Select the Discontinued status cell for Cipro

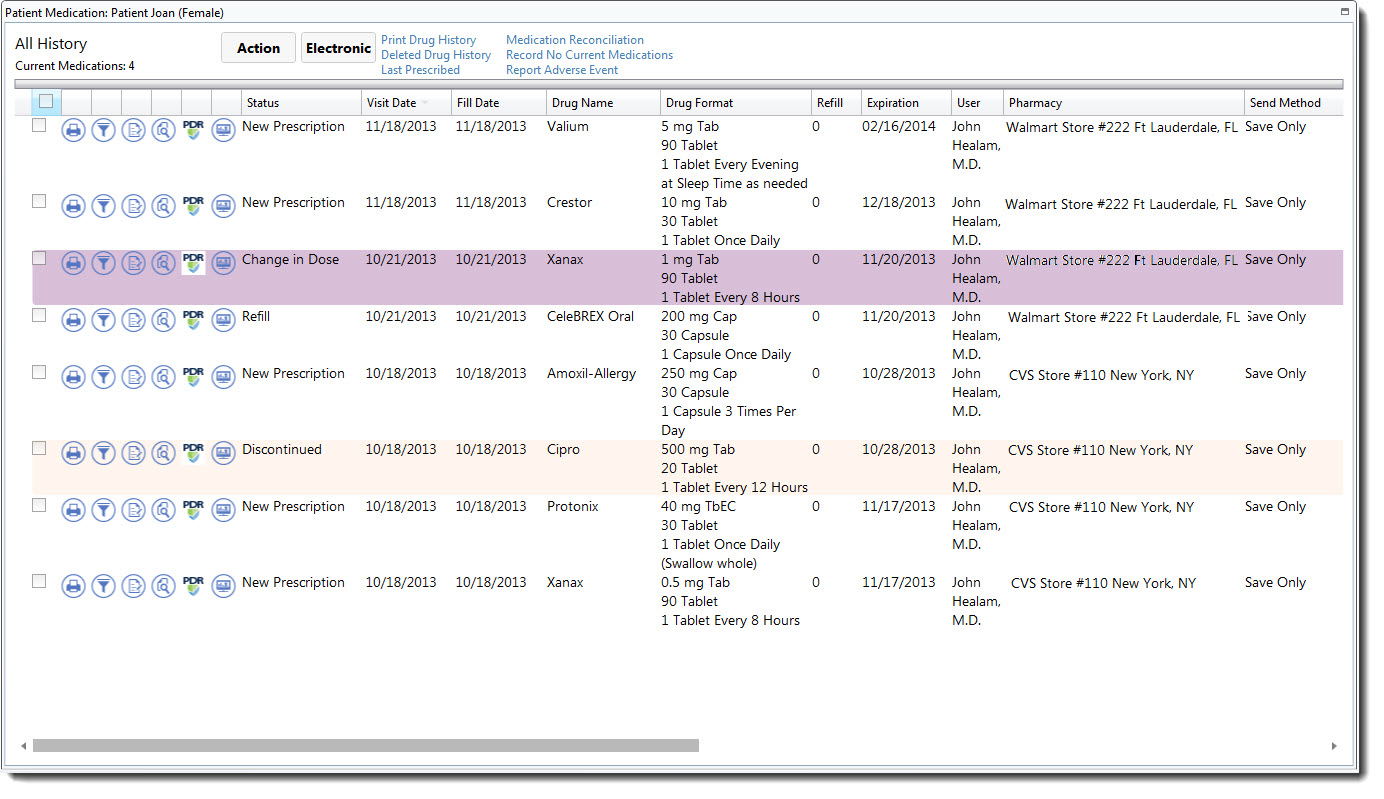pyautogui.click(x=282, y=450)
